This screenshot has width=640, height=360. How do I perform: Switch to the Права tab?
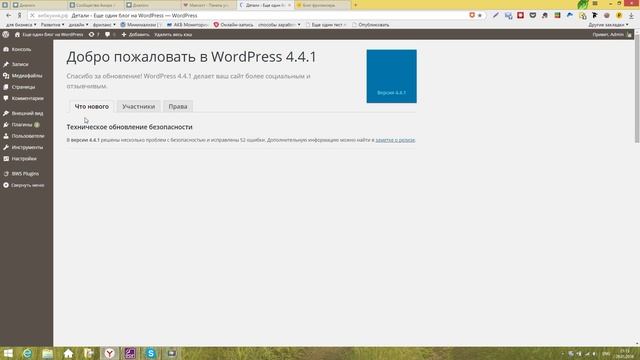pos(178,107)
